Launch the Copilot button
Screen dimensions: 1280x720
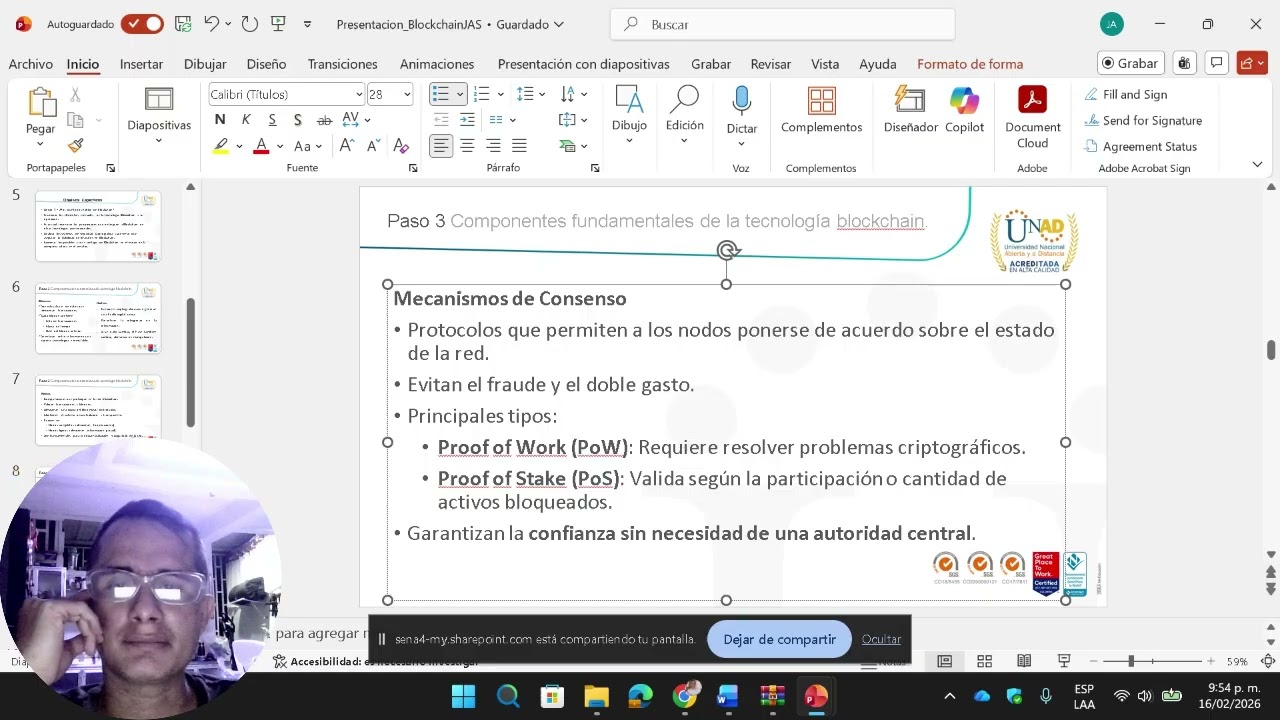[x=964, y=111]
